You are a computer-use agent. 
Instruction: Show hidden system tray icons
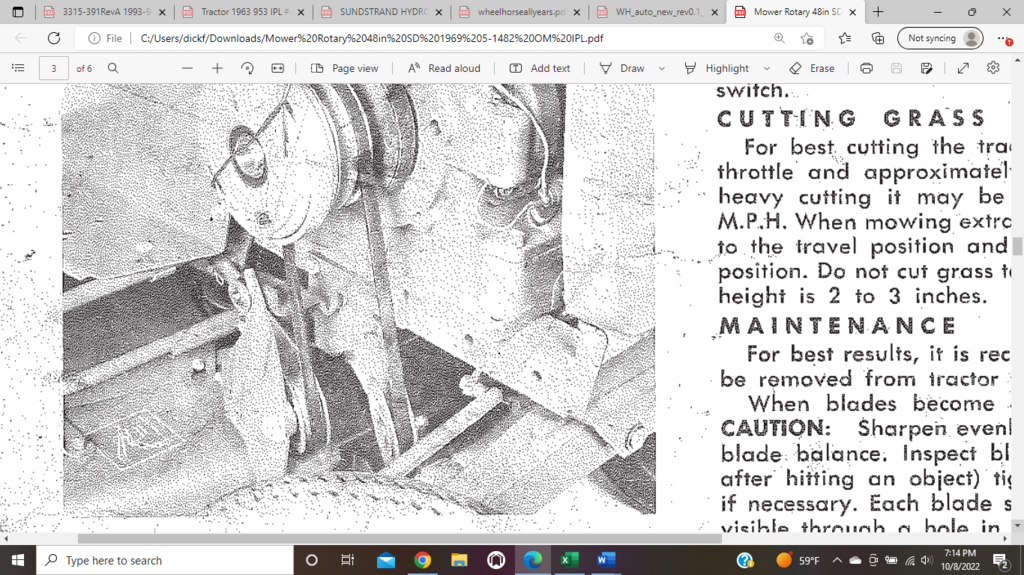tap(836, 560)
